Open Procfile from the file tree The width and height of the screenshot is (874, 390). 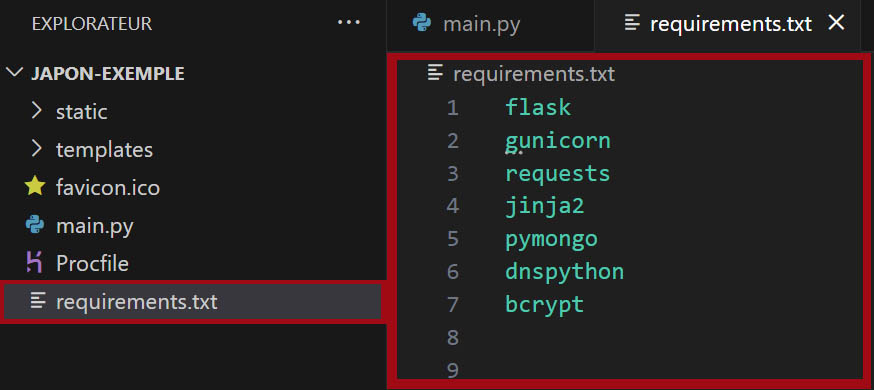[x=192, y=264]
